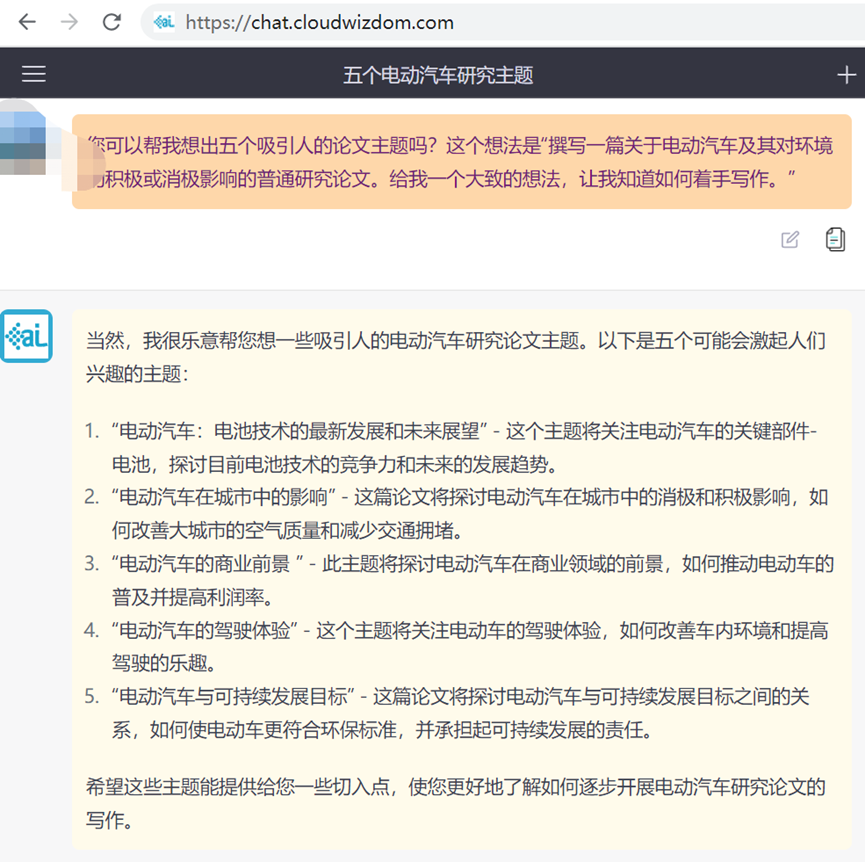Edit the user message with the pencil icon
The width and height of the screenshot is (865, 862).
pyautogui.click(x=790, y=239)
